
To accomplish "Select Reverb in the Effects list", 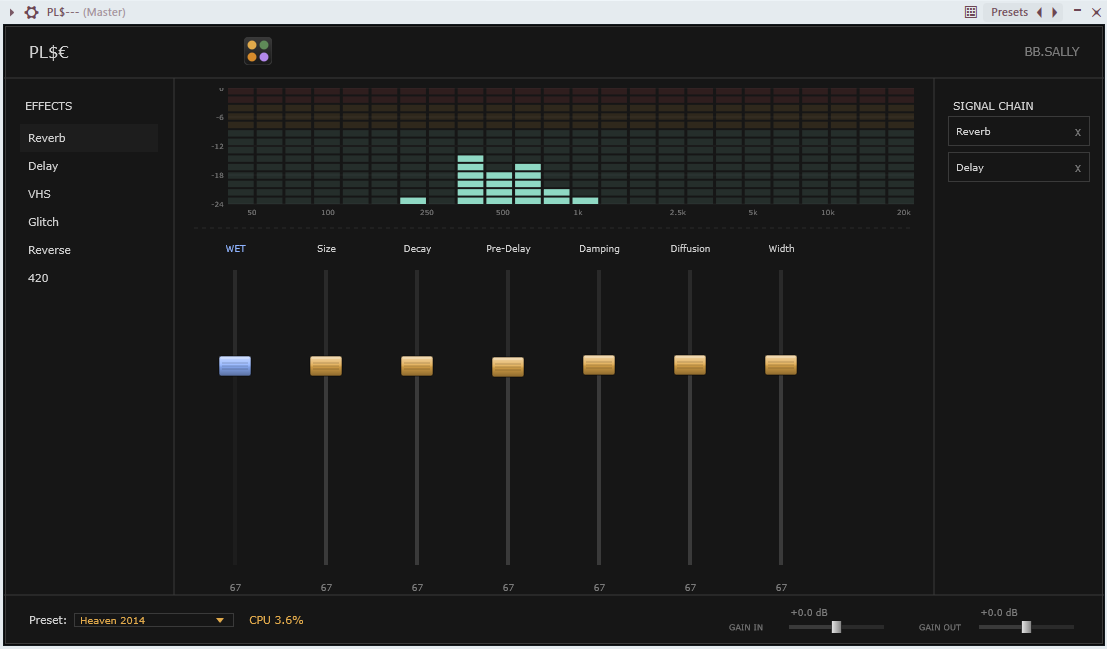I will point(89,138).
